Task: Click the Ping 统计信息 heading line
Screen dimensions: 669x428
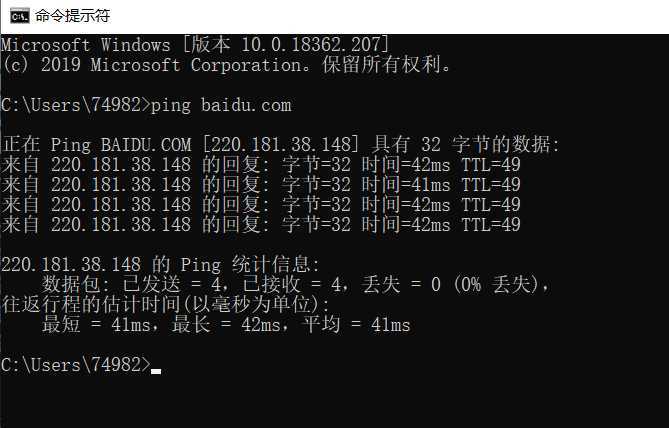Action: click(160, 265)
